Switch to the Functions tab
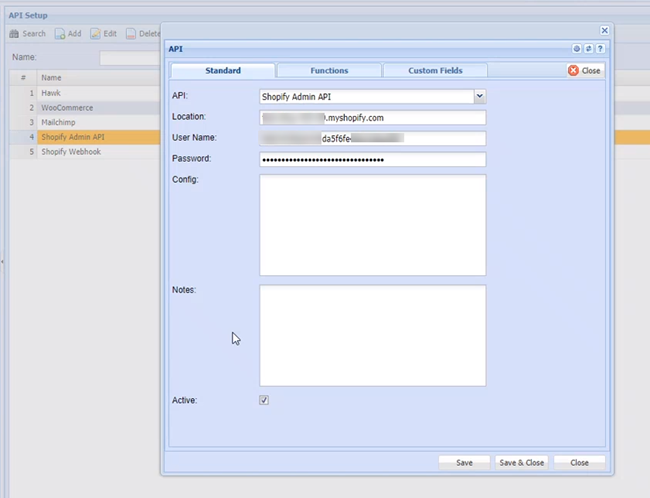Viewport: 650px width, 498px height. click(x=329, y=71)
